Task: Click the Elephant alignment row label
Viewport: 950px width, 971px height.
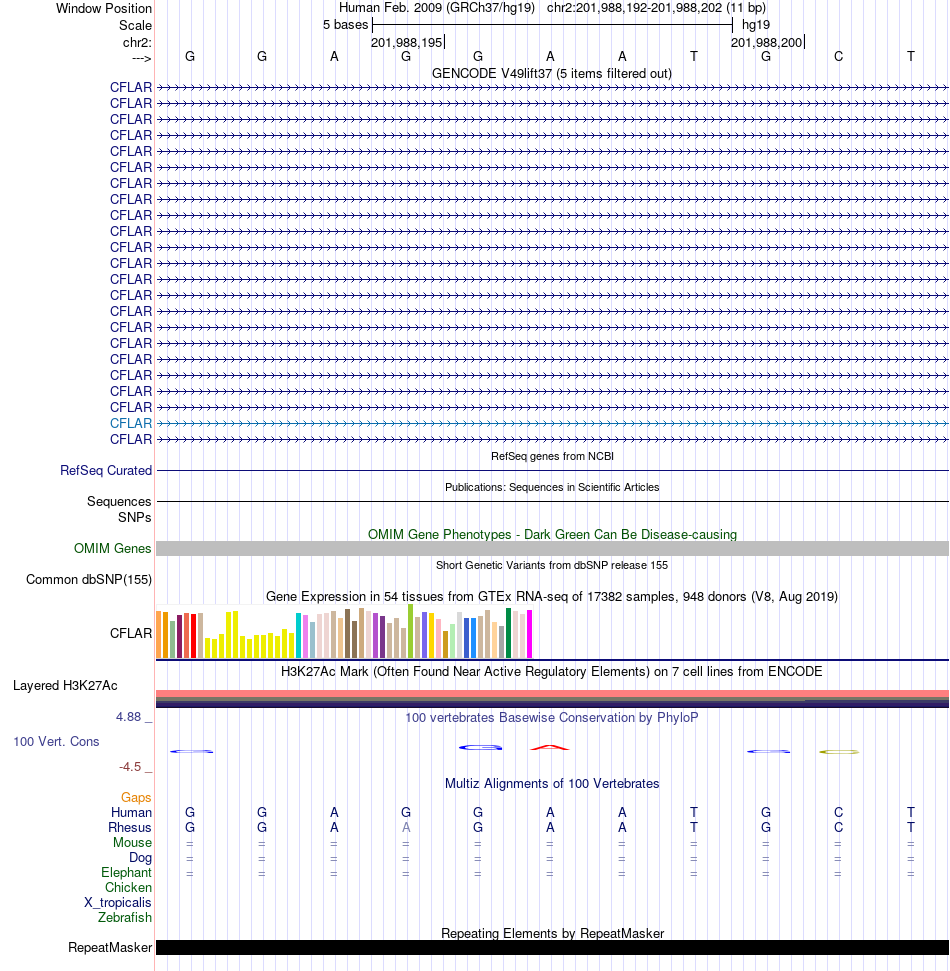Action: [126, 872]
